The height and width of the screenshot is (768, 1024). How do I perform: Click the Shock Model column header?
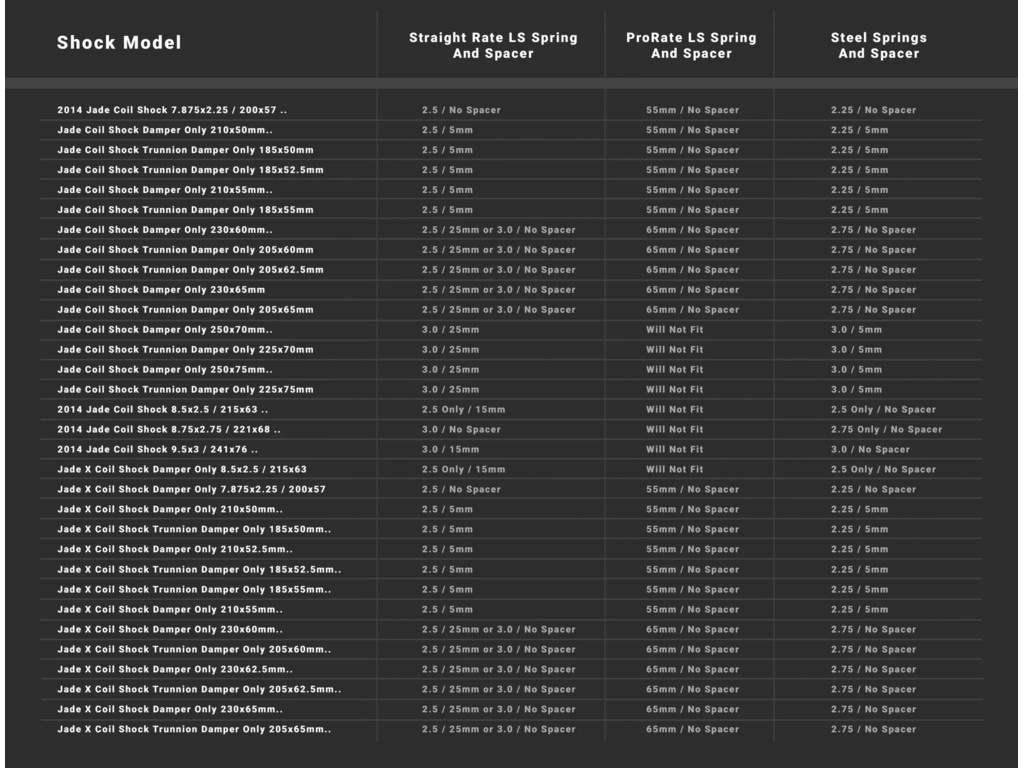(119, 43)
